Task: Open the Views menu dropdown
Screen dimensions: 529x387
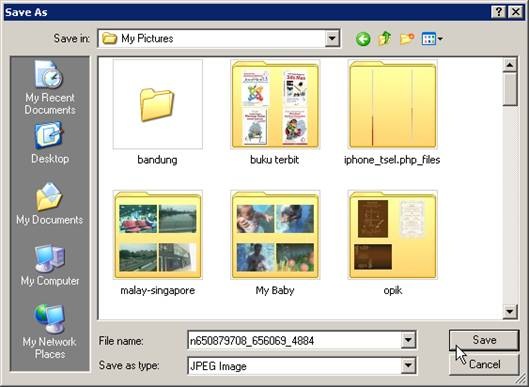Action: pos(432,39)
